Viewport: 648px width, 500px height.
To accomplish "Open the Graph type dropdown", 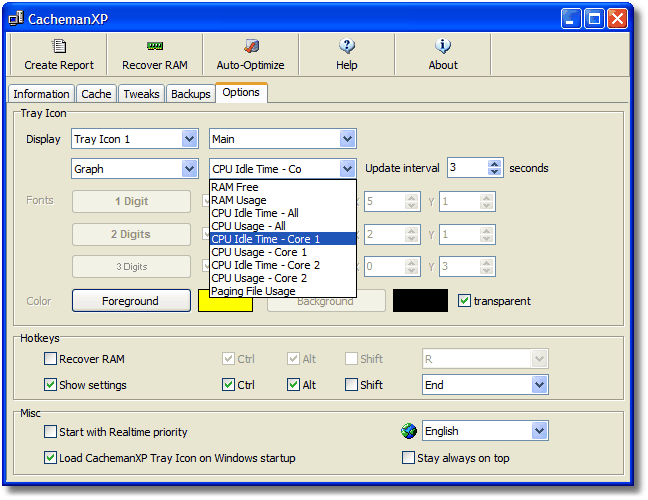I will click(x=189, y=169).
